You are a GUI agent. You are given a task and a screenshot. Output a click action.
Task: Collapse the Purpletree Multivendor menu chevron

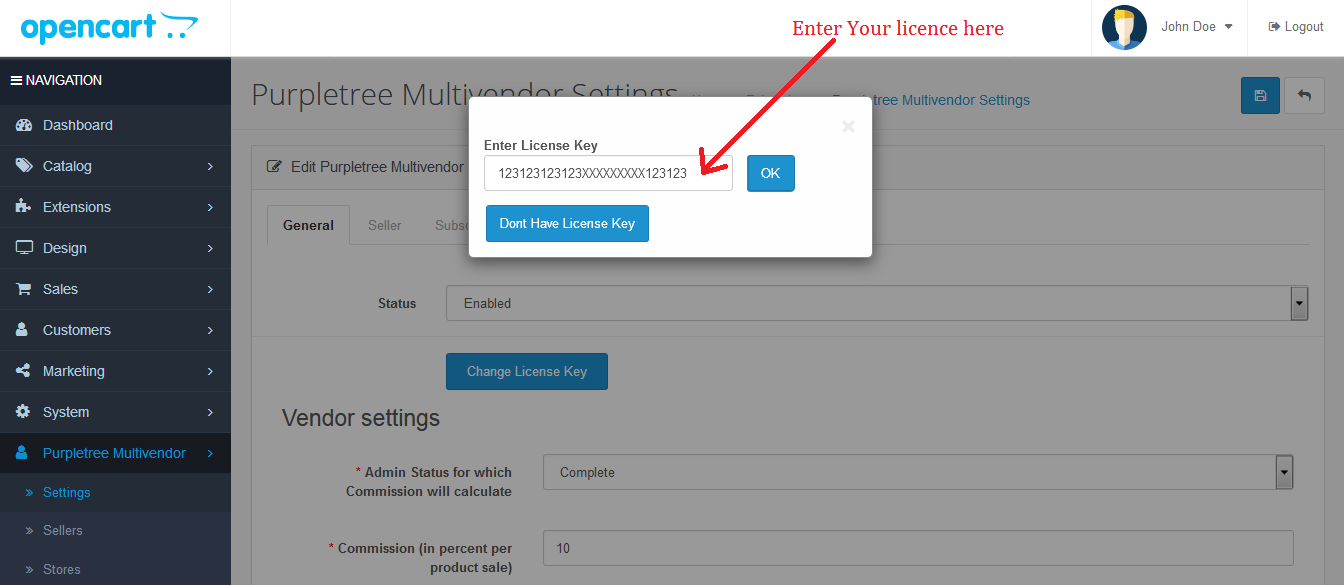pos(210,453)
